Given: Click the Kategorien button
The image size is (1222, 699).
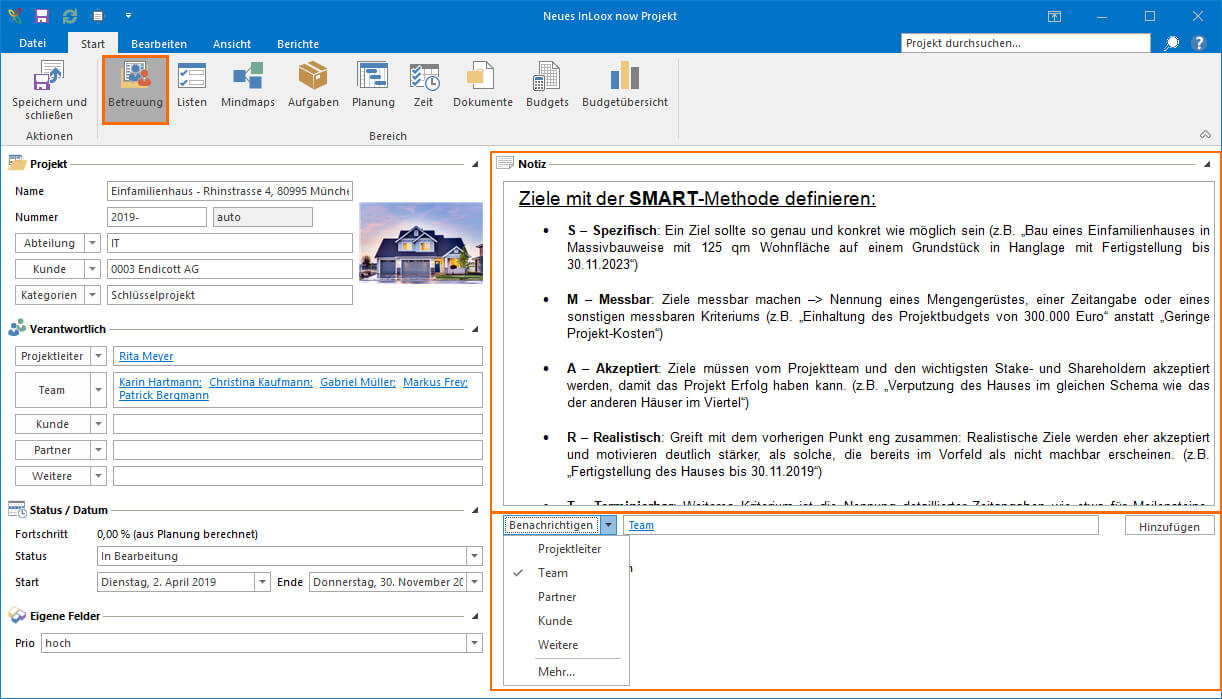Looking at the screenshot, I should (x=49, y=295).
